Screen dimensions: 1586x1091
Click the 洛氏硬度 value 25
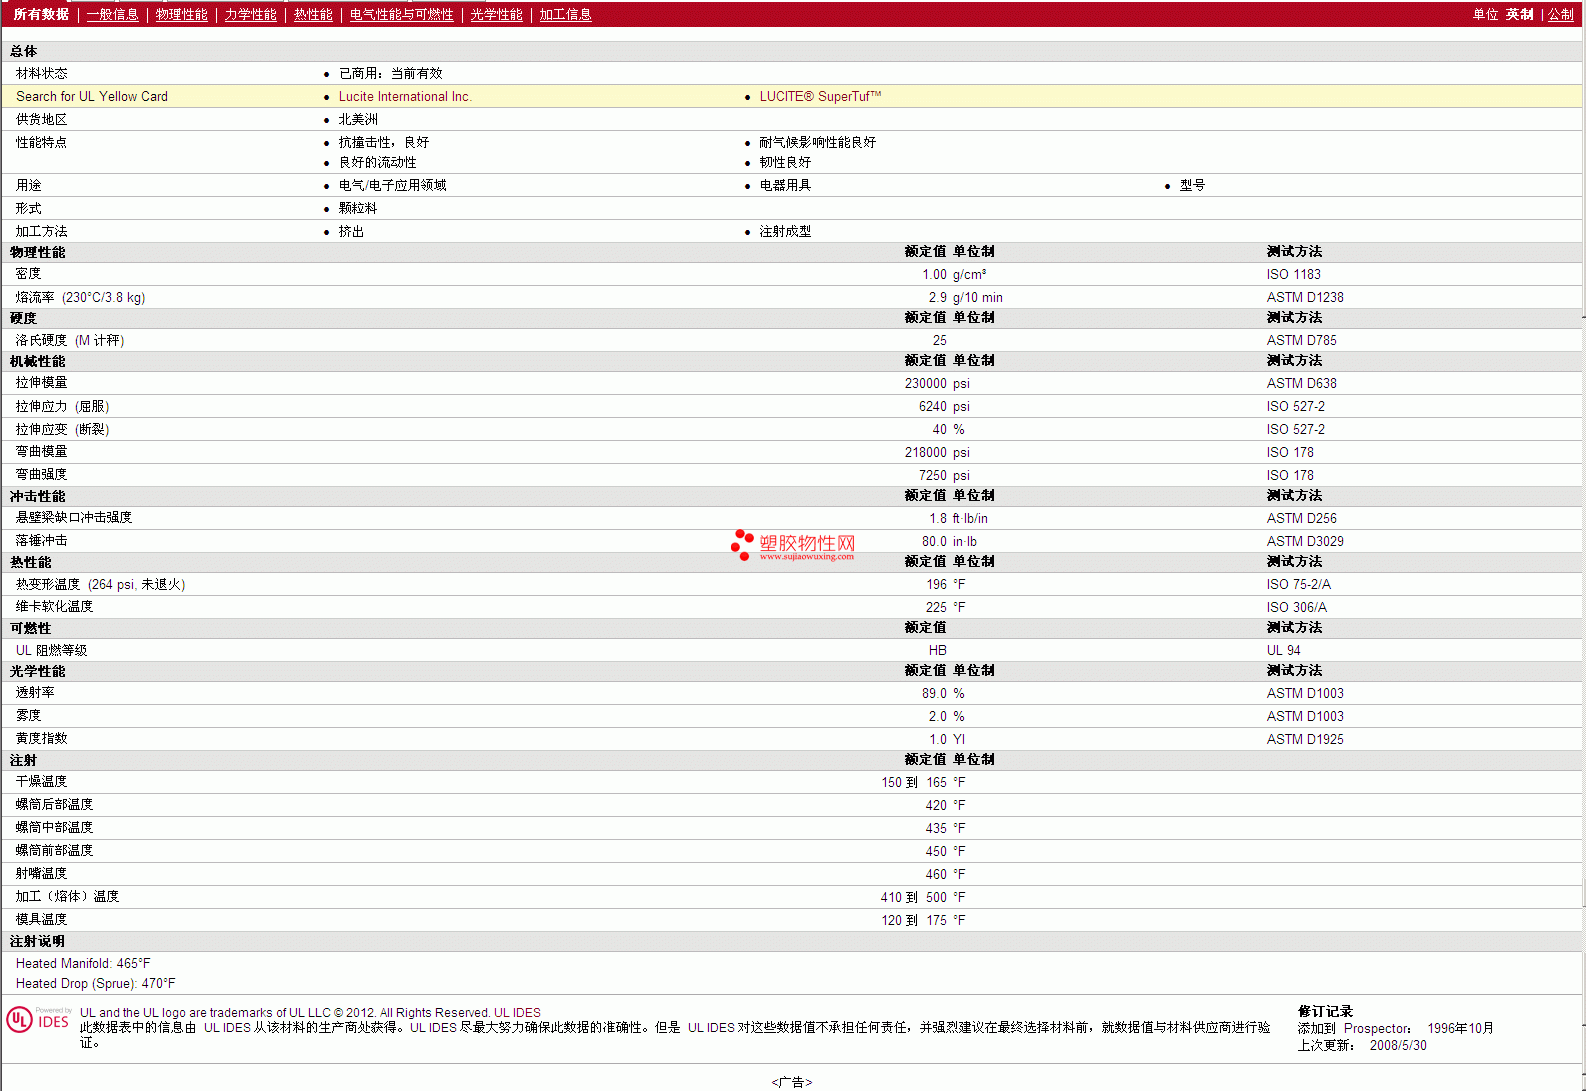click(x=940, y=341)
